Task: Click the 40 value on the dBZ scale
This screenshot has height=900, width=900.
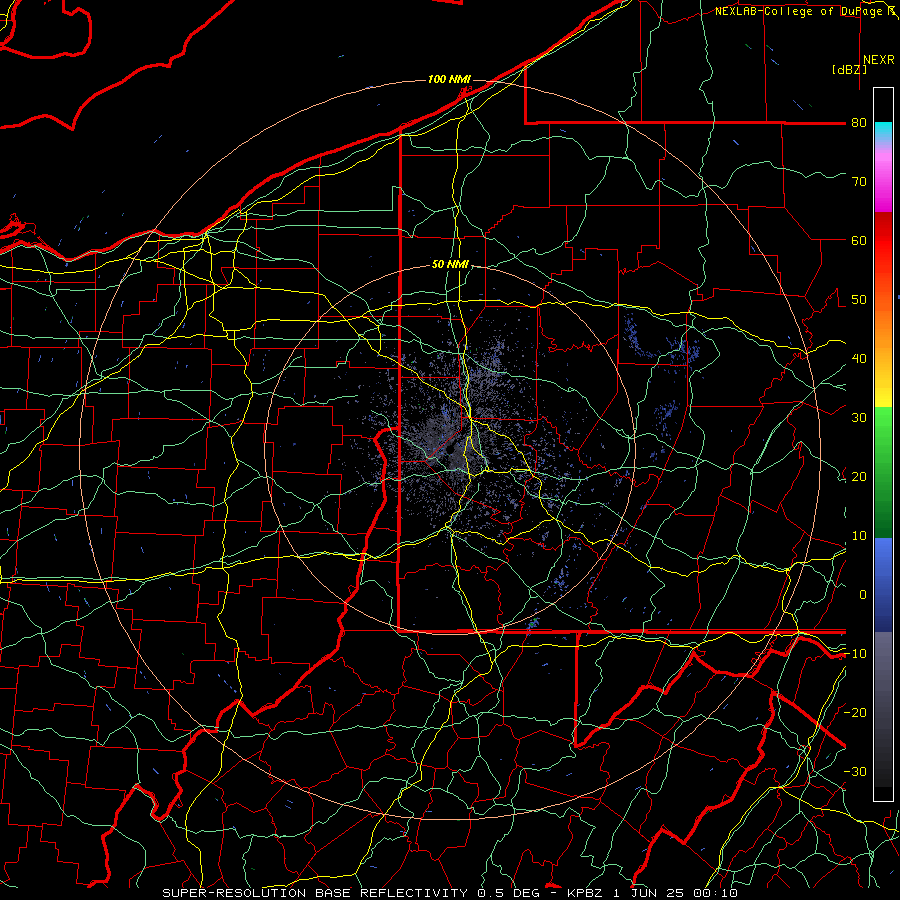Action: tap(859, 359)
